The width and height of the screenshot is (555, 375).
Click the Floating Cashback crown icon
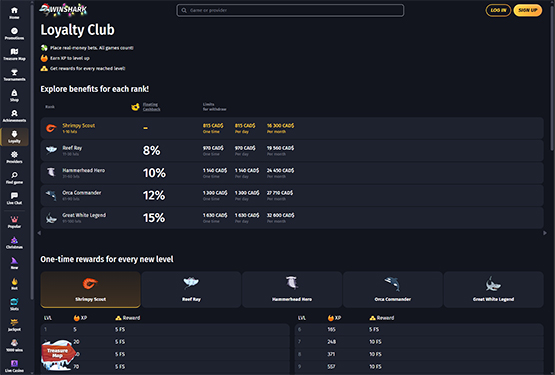coord(135,107)
